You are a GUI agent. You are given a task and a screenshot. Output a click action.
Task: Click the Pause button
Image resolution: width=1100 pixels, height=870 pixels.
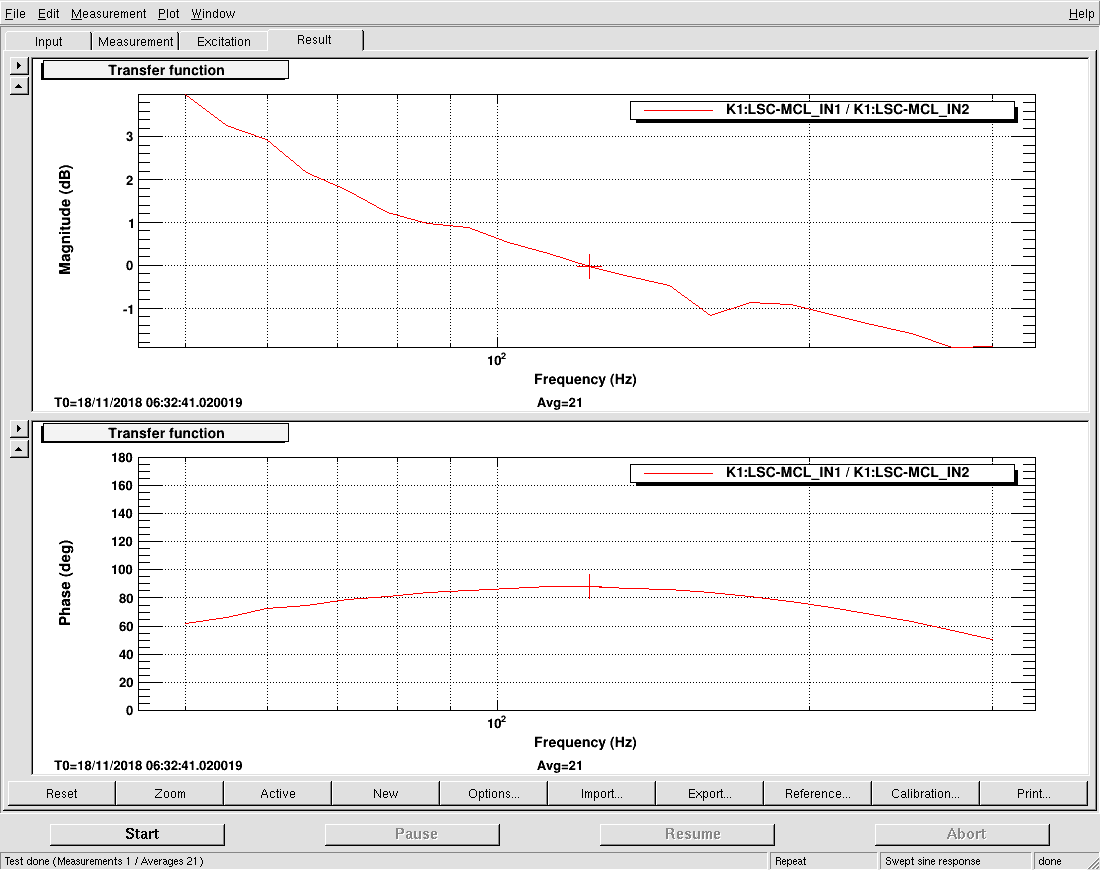coord(412,834)
